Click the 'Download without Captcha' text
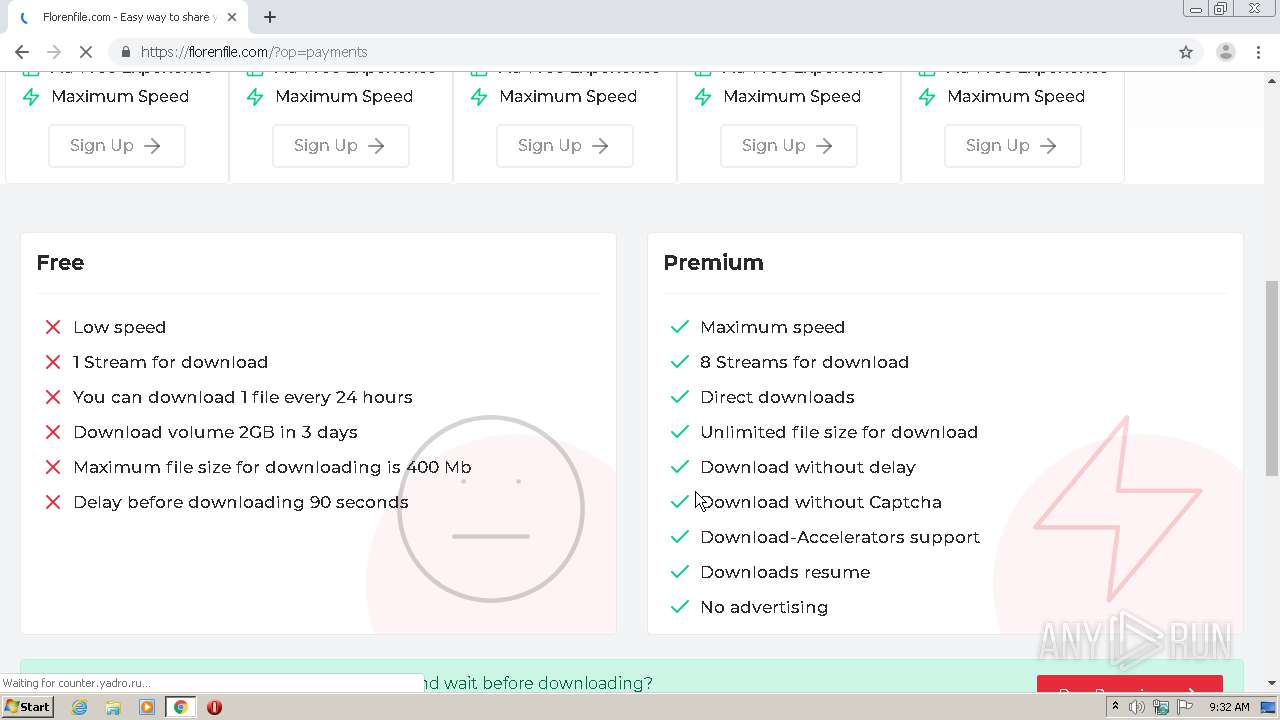The width and height of the screenshot is (1280, 720). (821, 502)
